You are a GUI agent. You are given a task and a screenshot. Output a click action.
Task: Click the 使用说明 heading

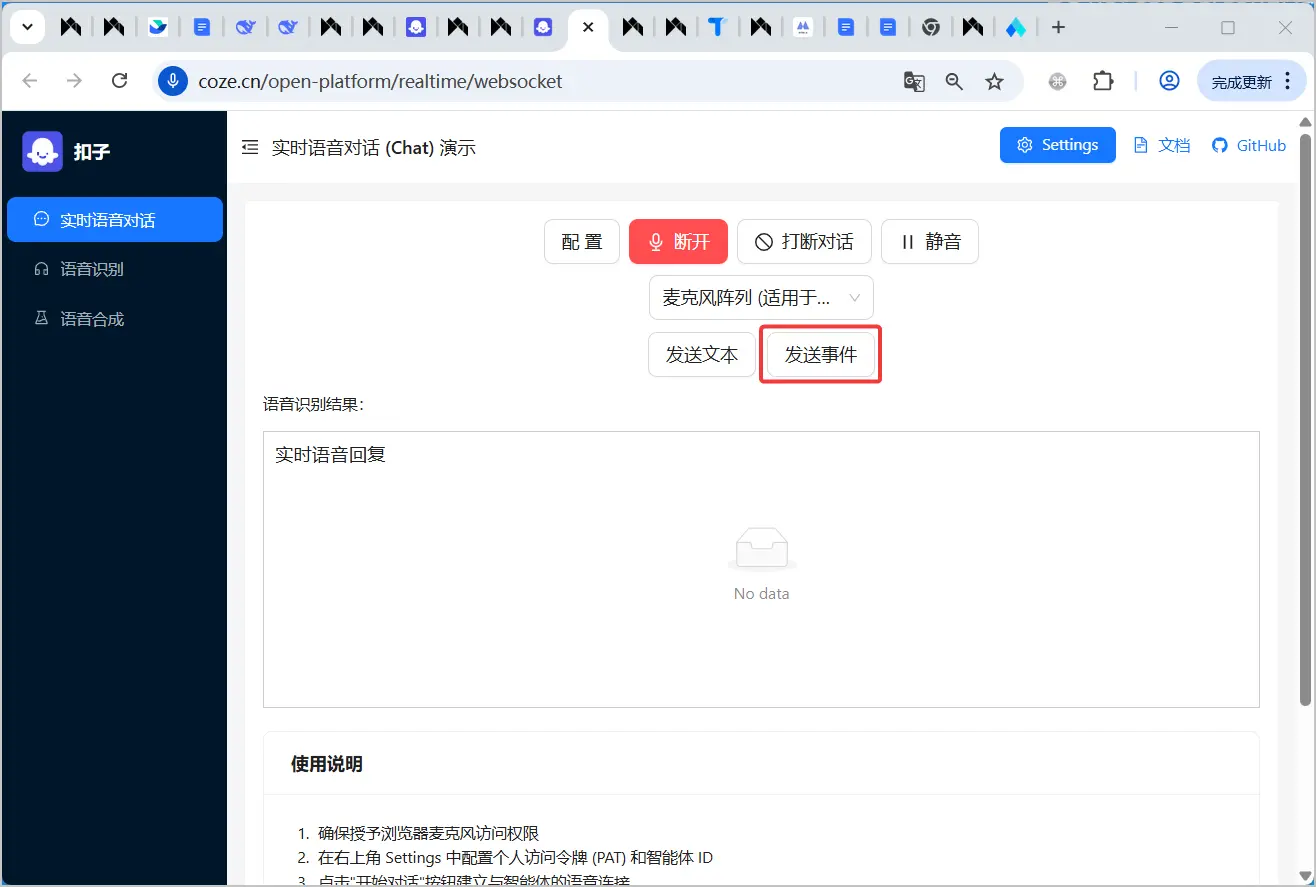pyautogui.click(x=327, y=764)
